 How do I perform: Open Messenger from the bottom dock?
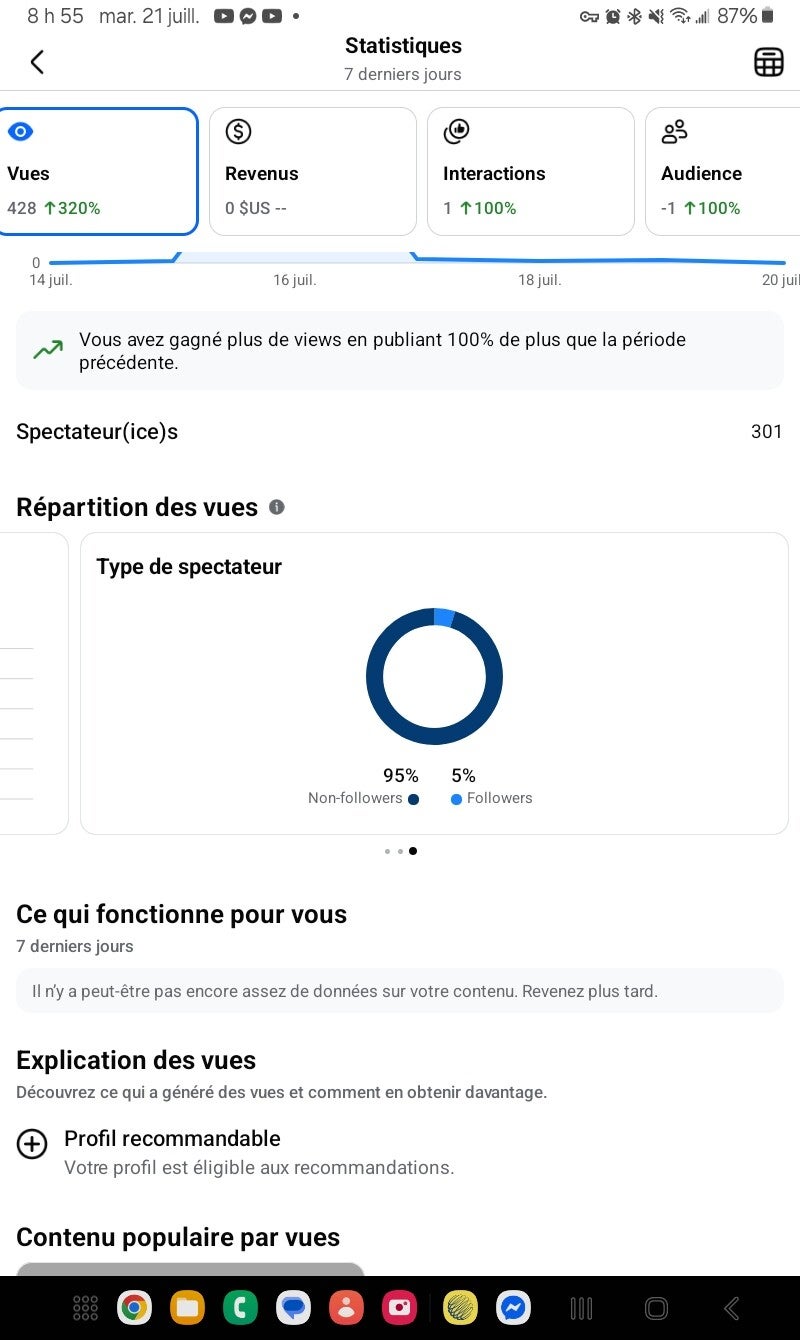point(513,1307)
